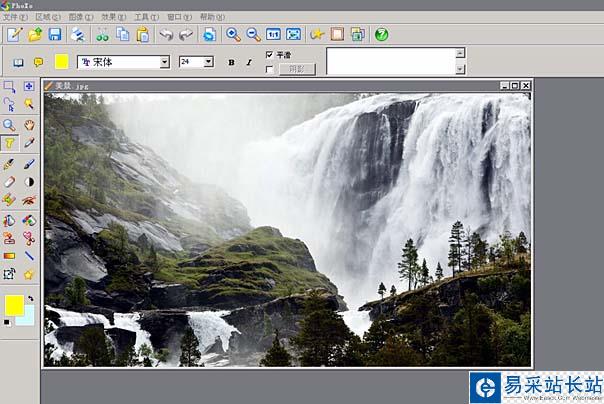This screenshot has width=604, height=404.
Task: Select the Magic Wand tool
Action: (29, 104)
